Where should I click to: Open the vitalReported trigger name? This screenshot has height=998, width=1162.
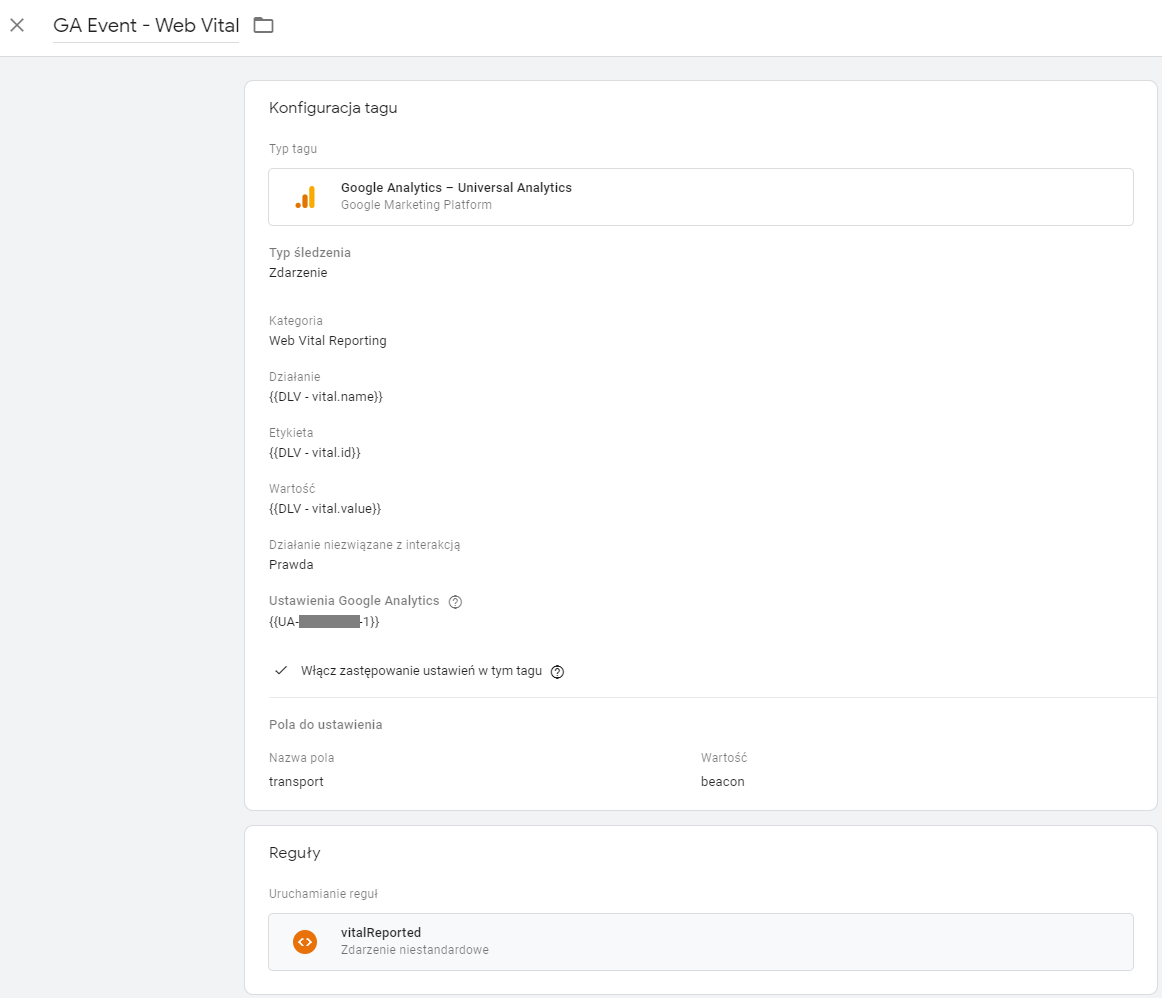(381, 933)
